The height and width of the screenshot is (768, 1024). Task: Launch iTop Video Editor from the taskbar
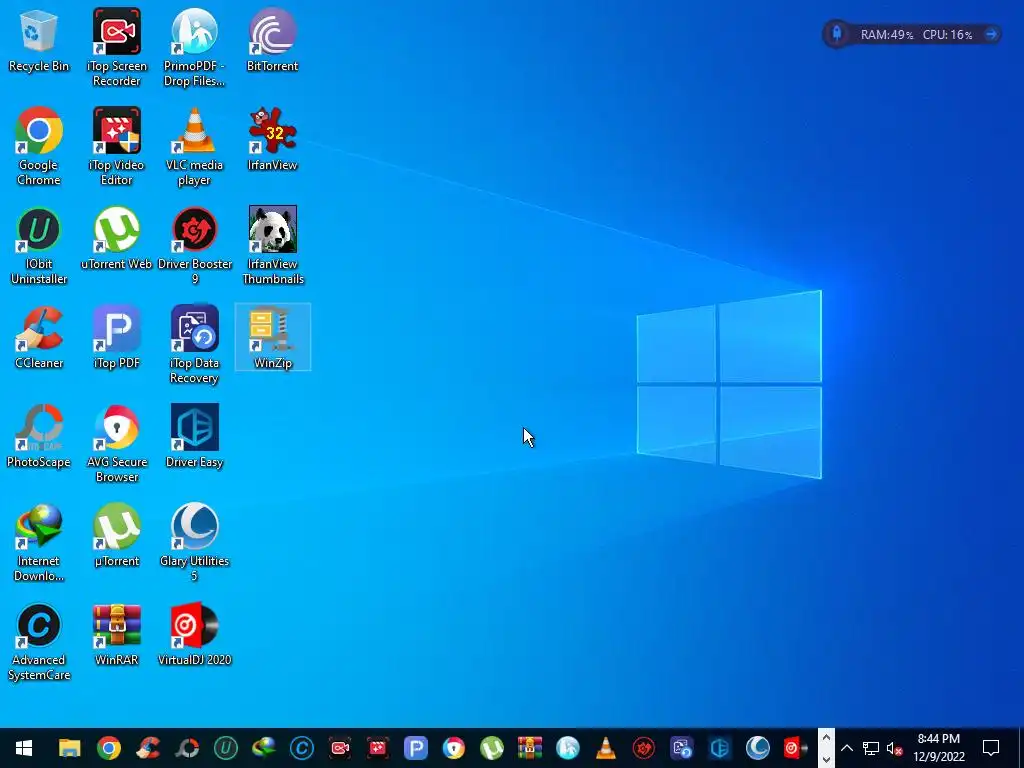pos(377,748)
